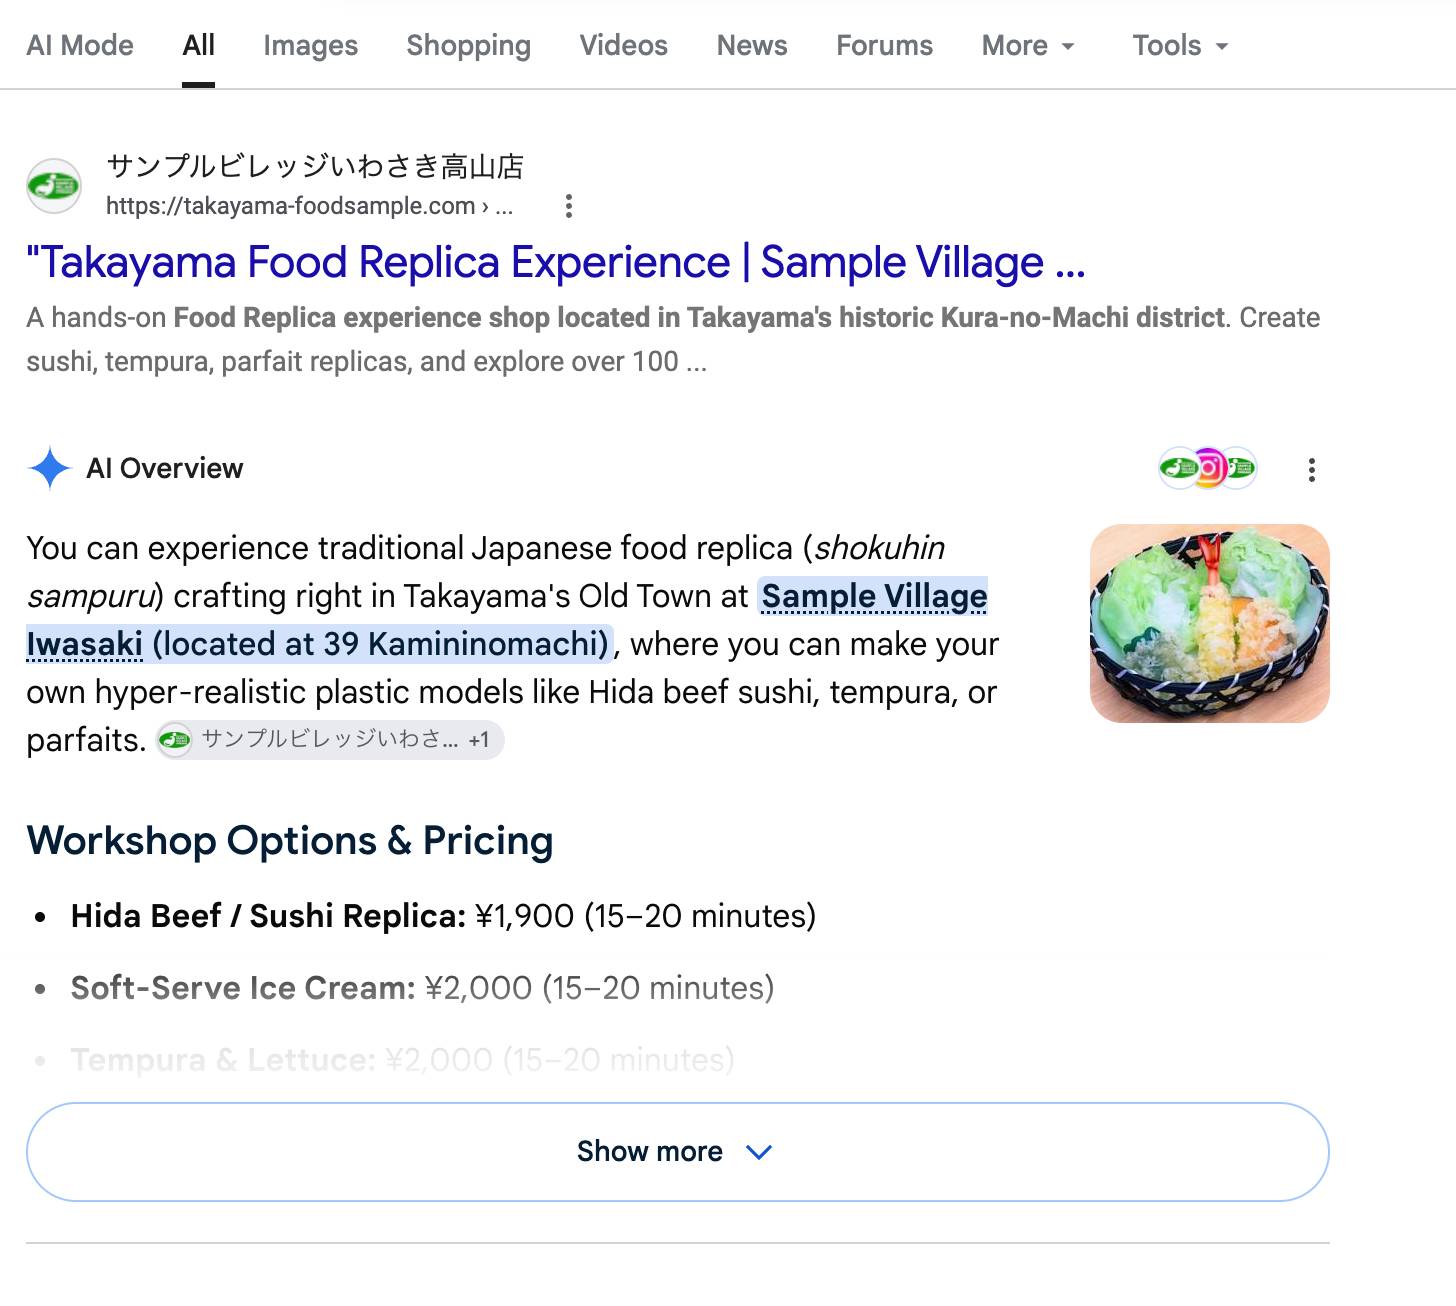Open the AI Overview three-dot menu
The image size is (1456, 1306).
(1311, 469)
